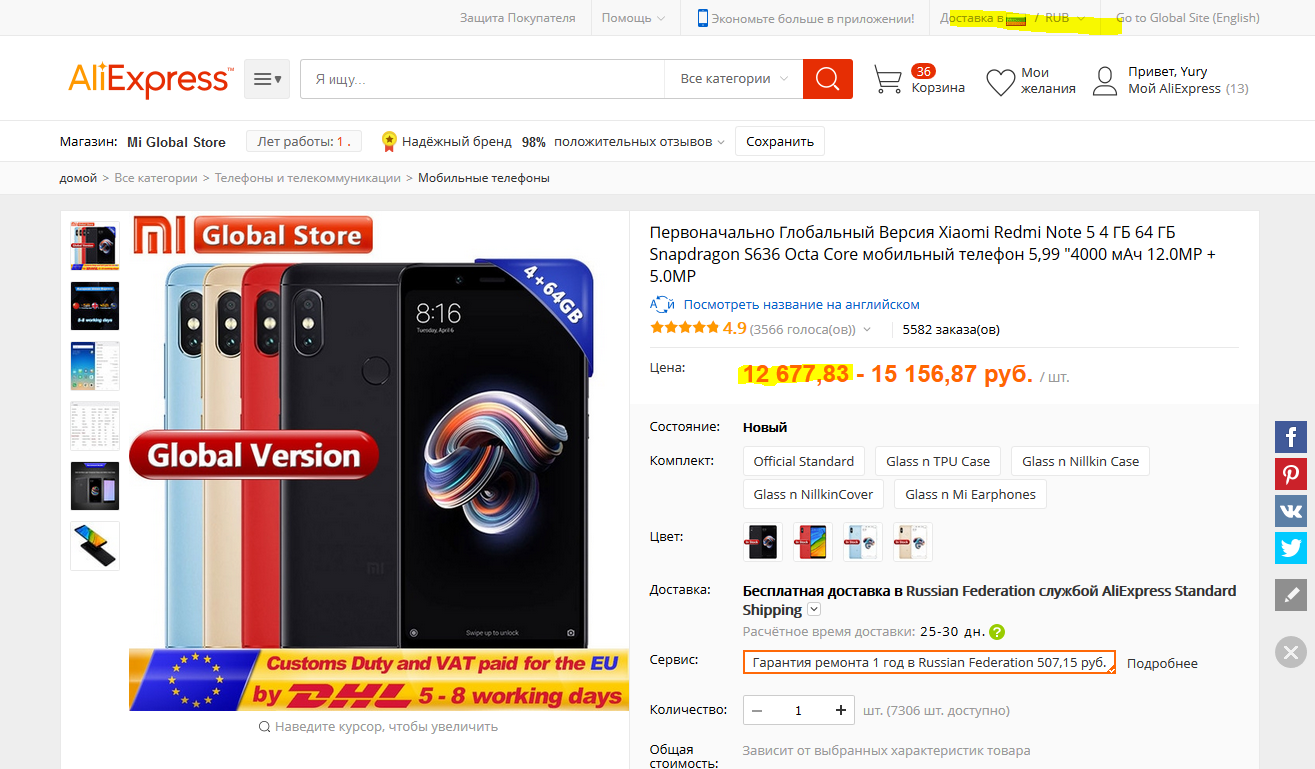This screenshot has height=769, width=1315.
Task: Click the 'Сохранить' store button
Action: (779, 142)
